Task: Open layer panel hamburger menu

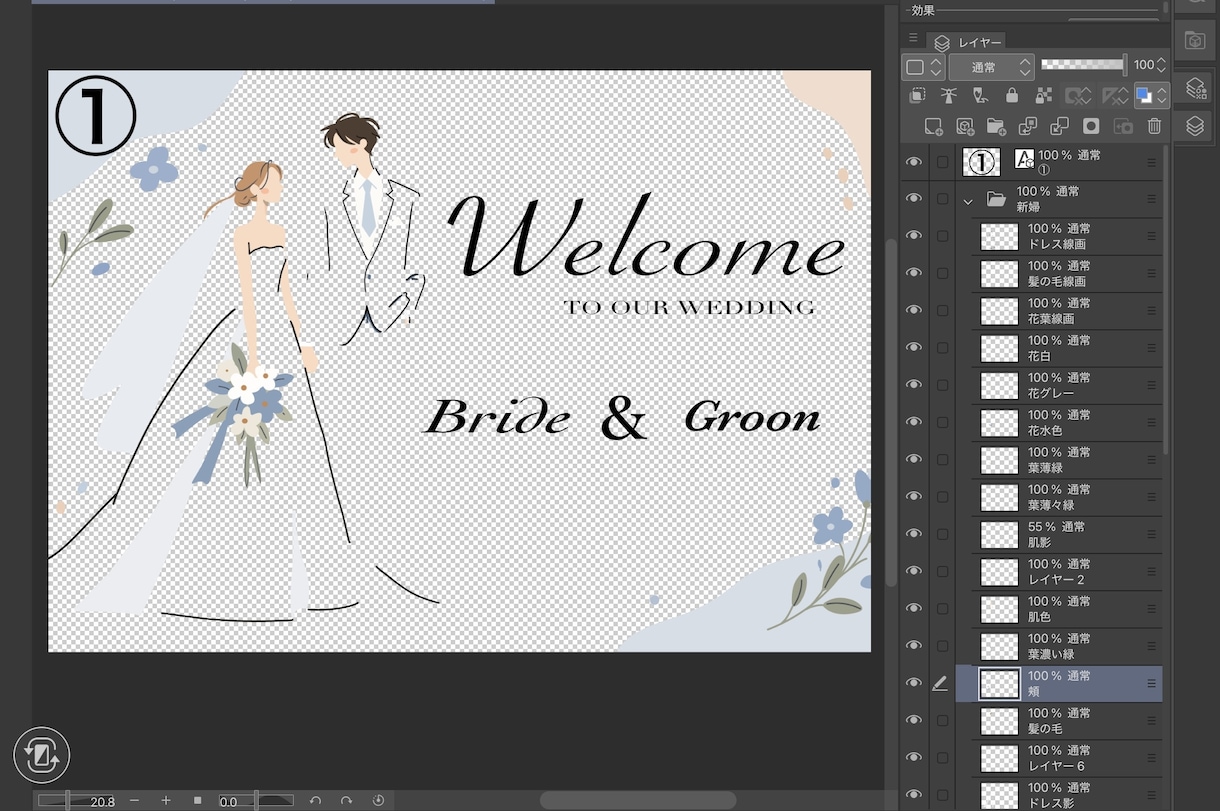Action: click(912, 37)
